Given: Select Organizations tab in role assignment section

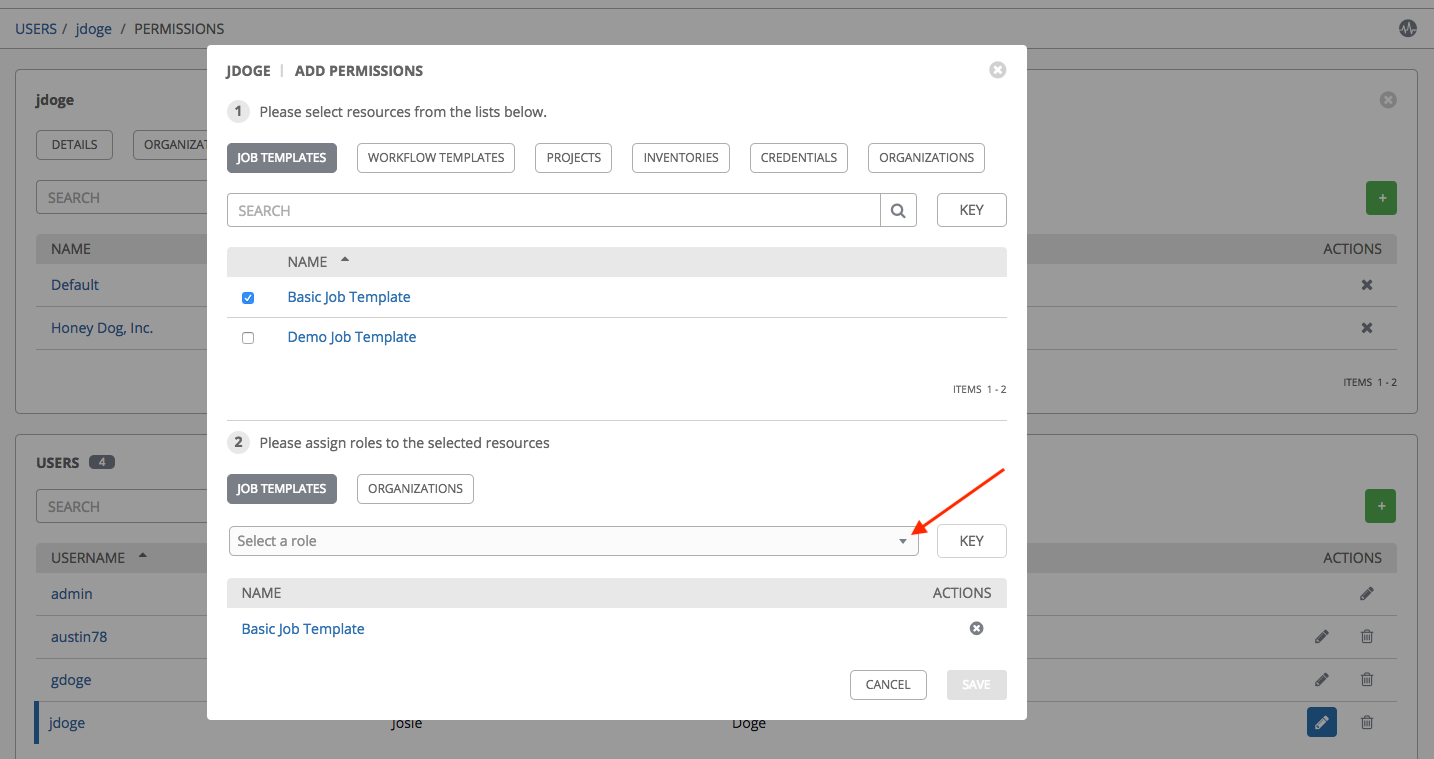Looking at the screenshot, I should pos(415,489).
